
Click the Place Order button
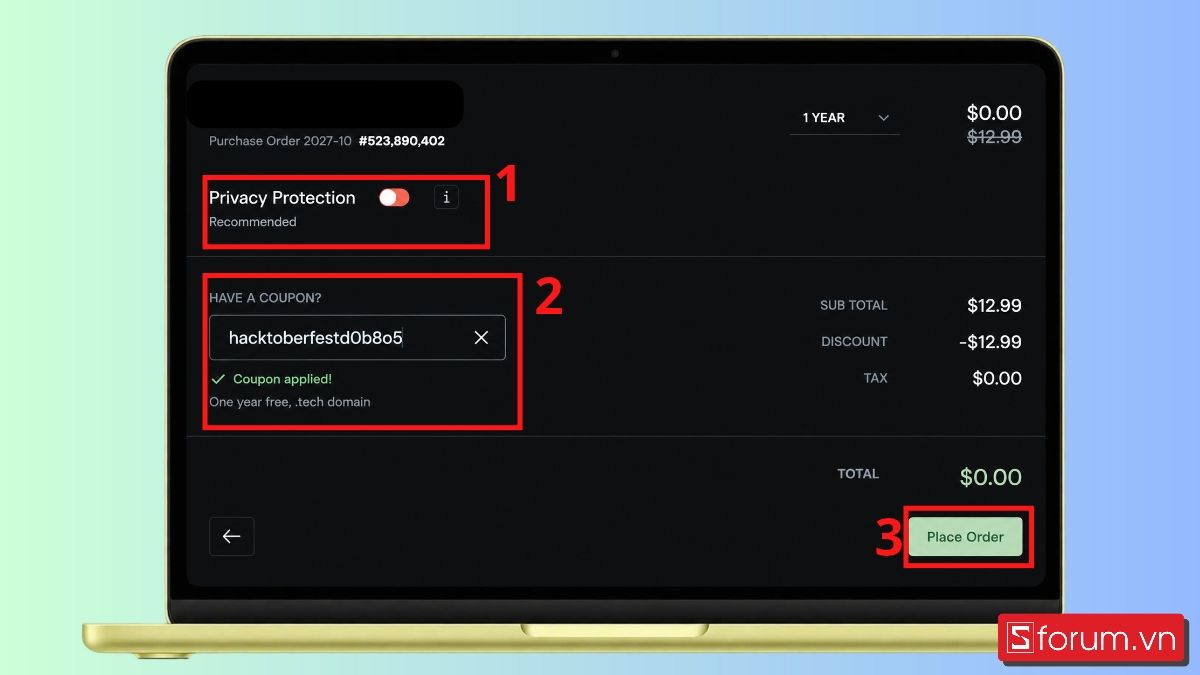click(x=965, y=537)
